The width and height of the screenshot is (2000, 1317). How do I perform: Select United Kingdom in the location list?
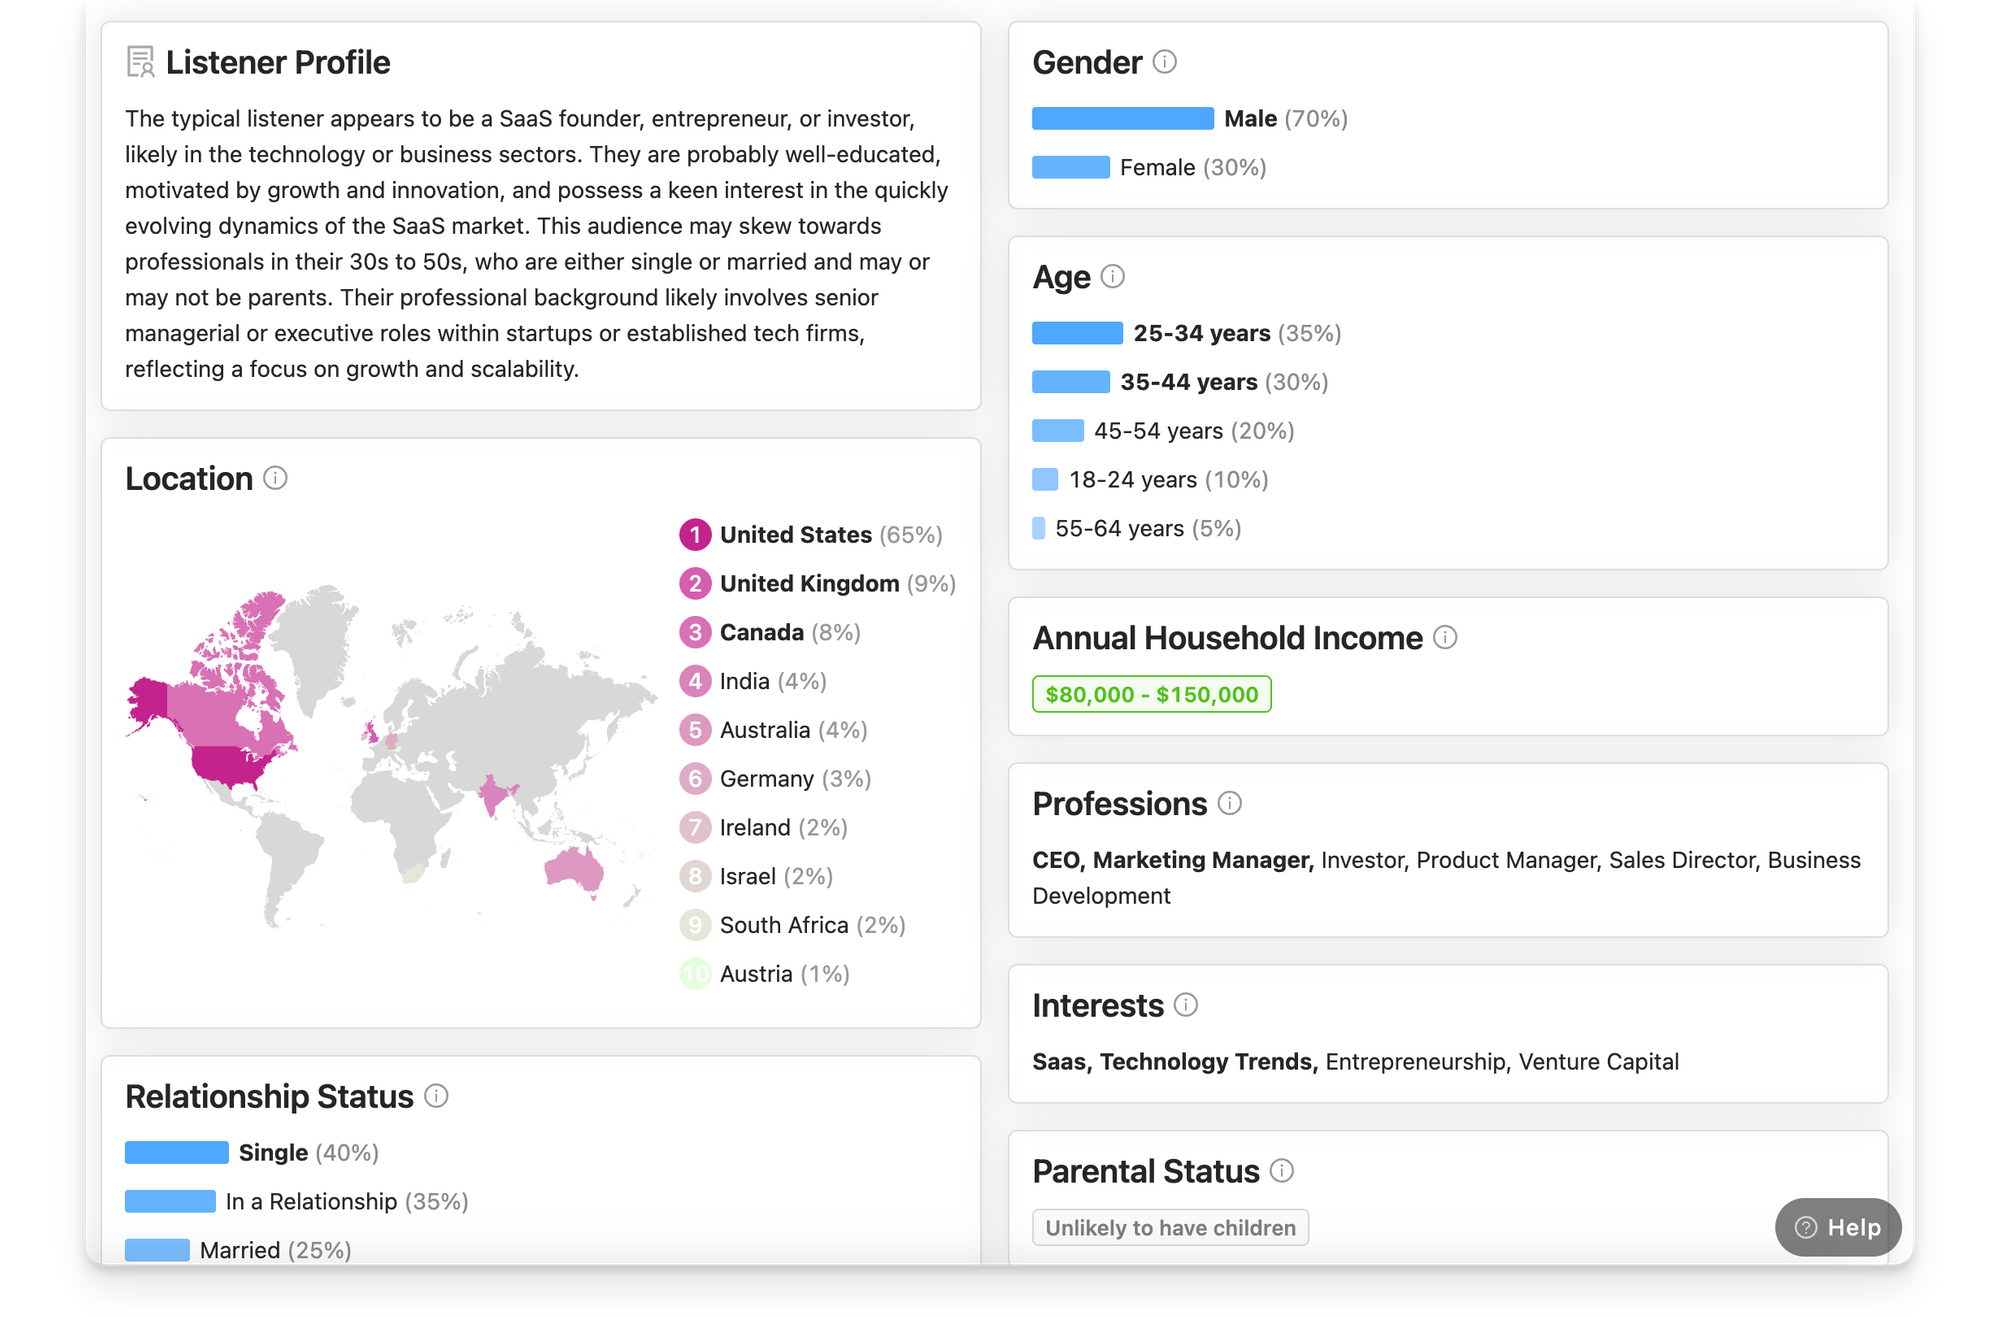tap(809, 583)
